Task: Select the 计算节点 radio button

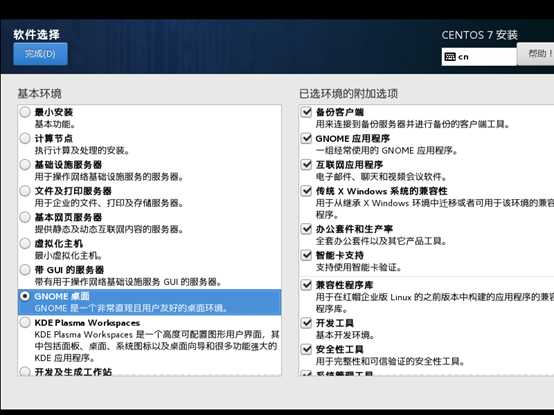Action: [x=25, y=138]
